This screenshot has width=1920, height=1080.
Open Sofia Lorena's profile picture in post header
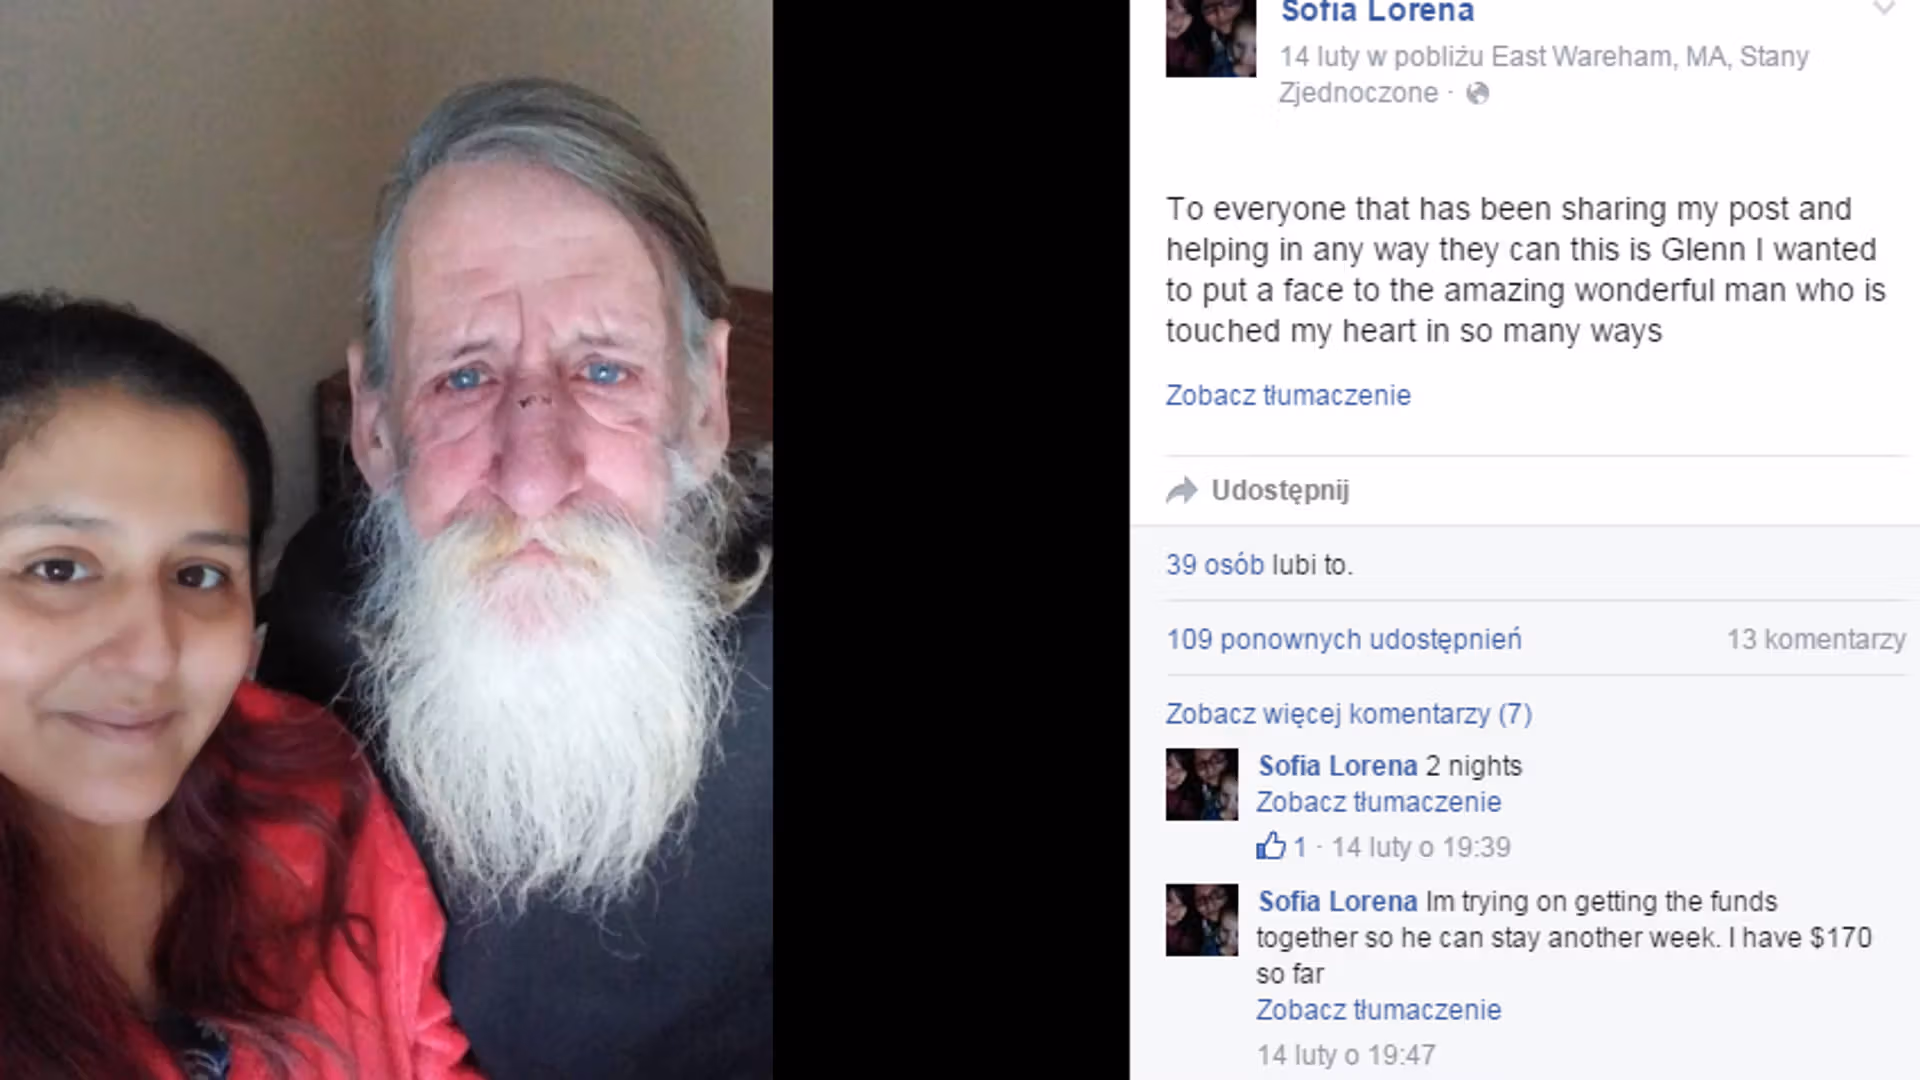coord(1210,38)
